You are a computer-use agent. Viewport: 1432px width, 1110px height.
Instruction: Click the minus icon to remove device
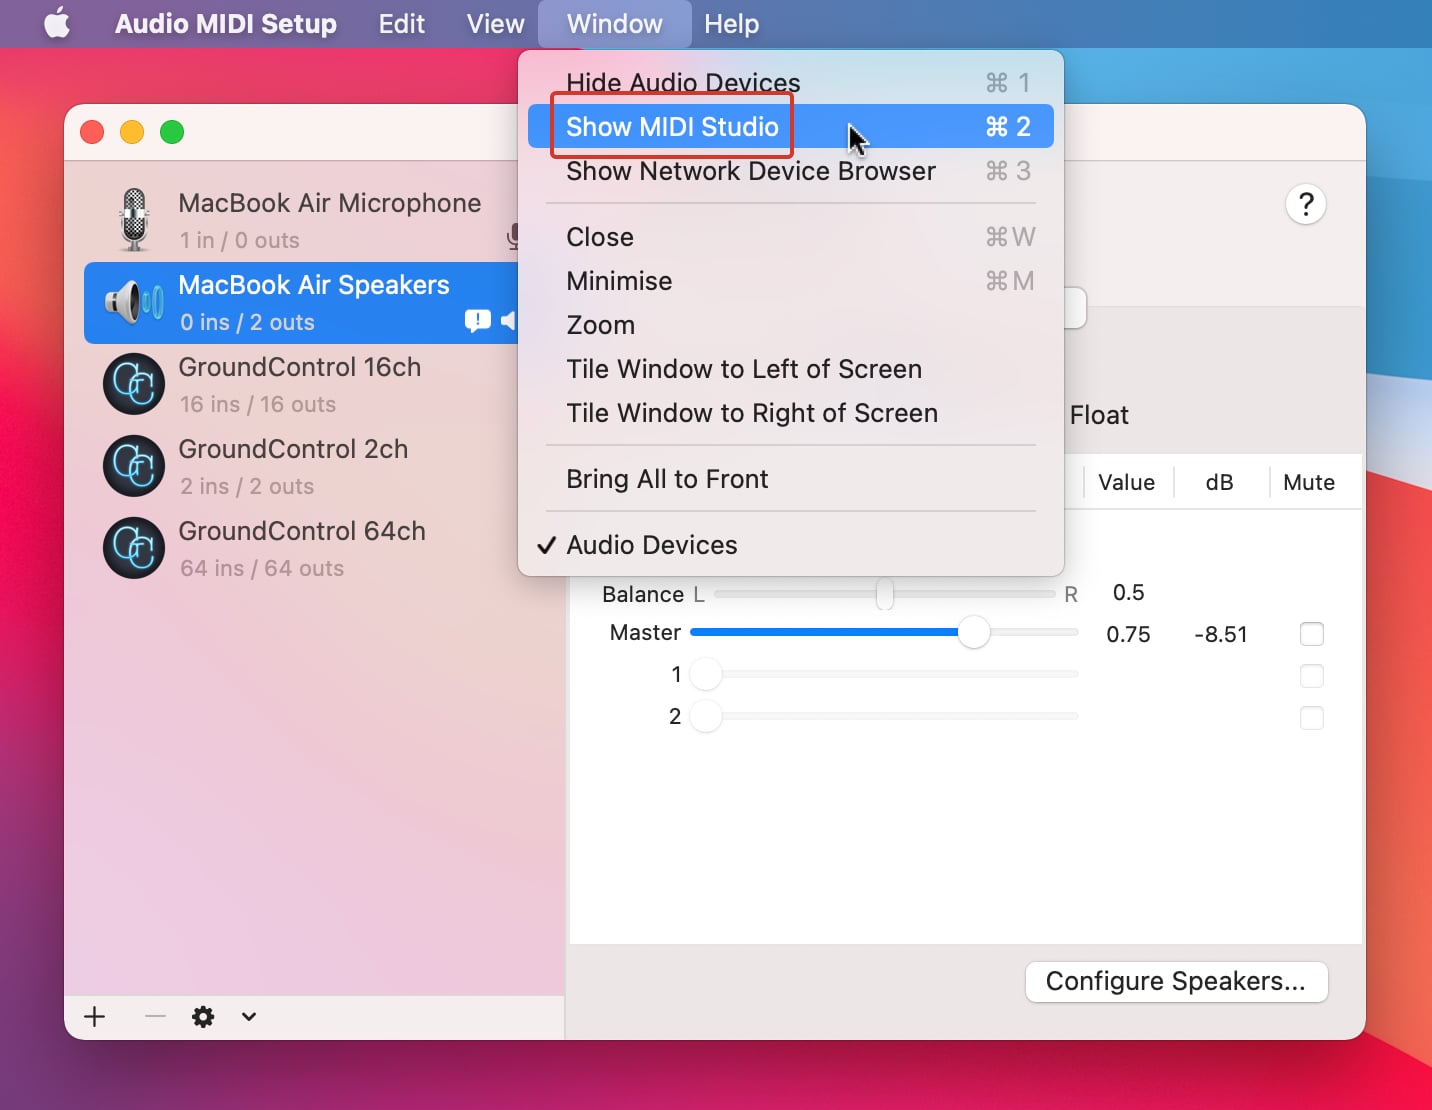(x=155, y=1017)
